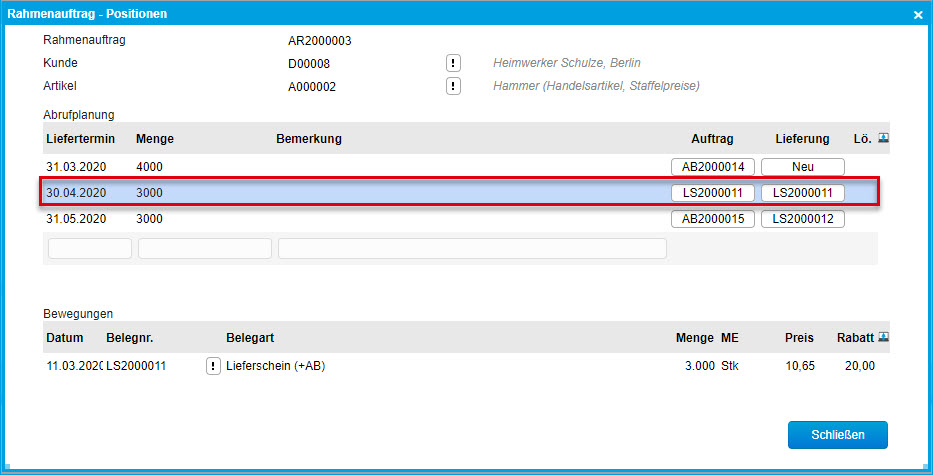Open order AB2000015 button

[713, 219]
